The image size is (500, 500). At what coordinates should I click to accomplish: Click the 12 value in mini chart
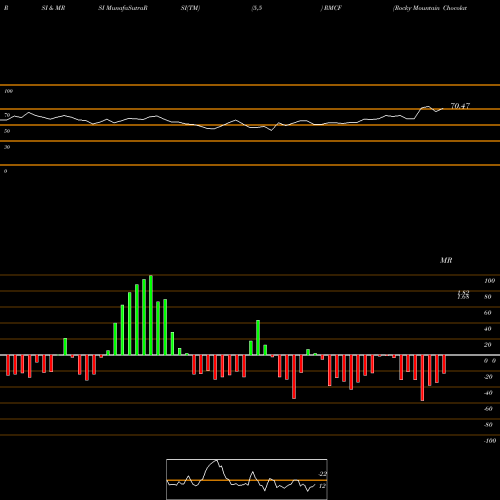coord(322,486)
